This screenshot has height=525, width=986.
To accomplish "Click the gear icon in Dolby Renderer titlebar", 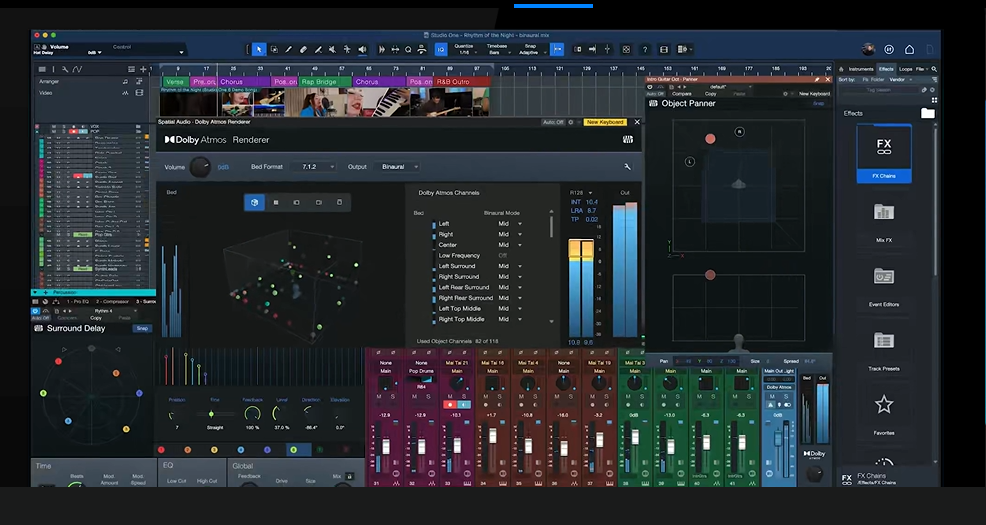I will coord(571,122).
